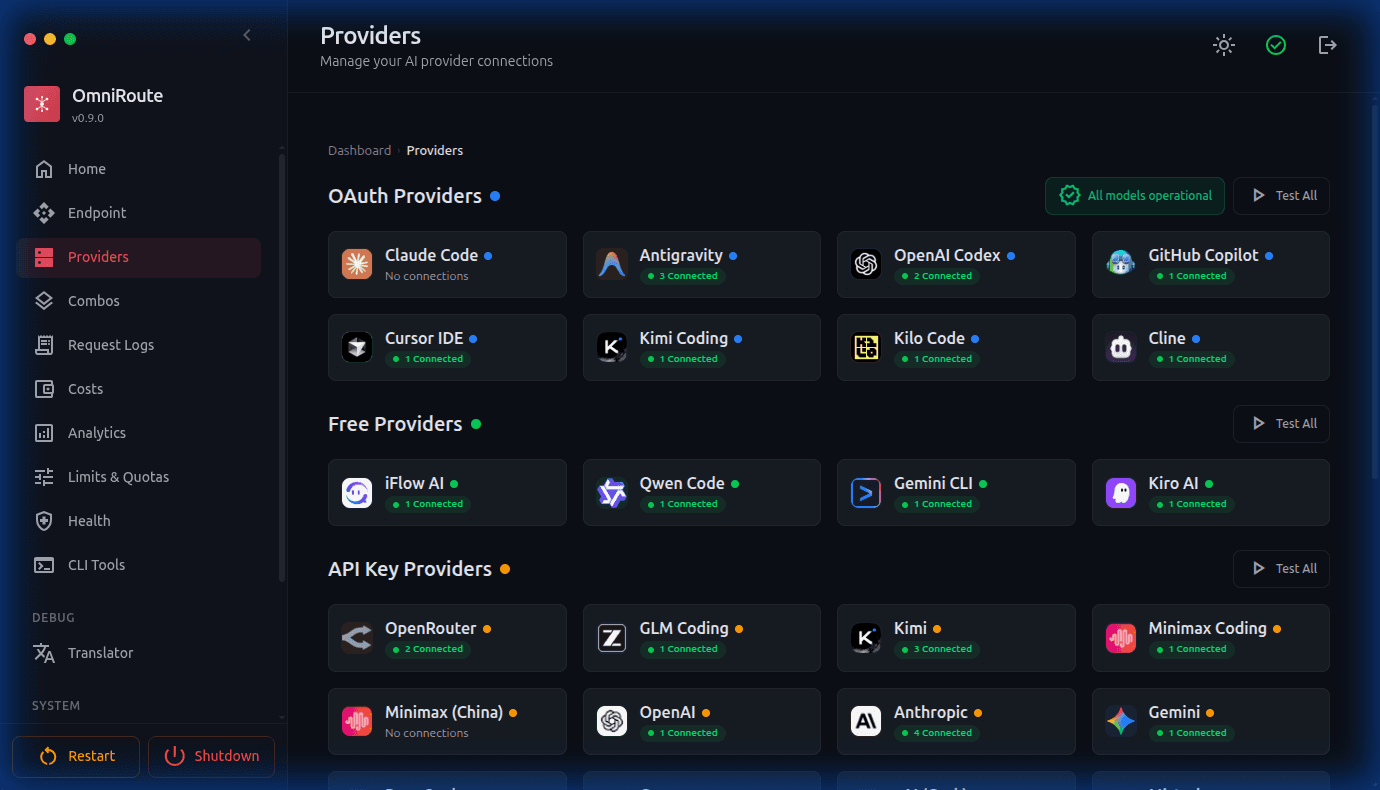Open the OpenAI Codex provider icon
Screen dimensions: 1380x790
pos(866,264)
